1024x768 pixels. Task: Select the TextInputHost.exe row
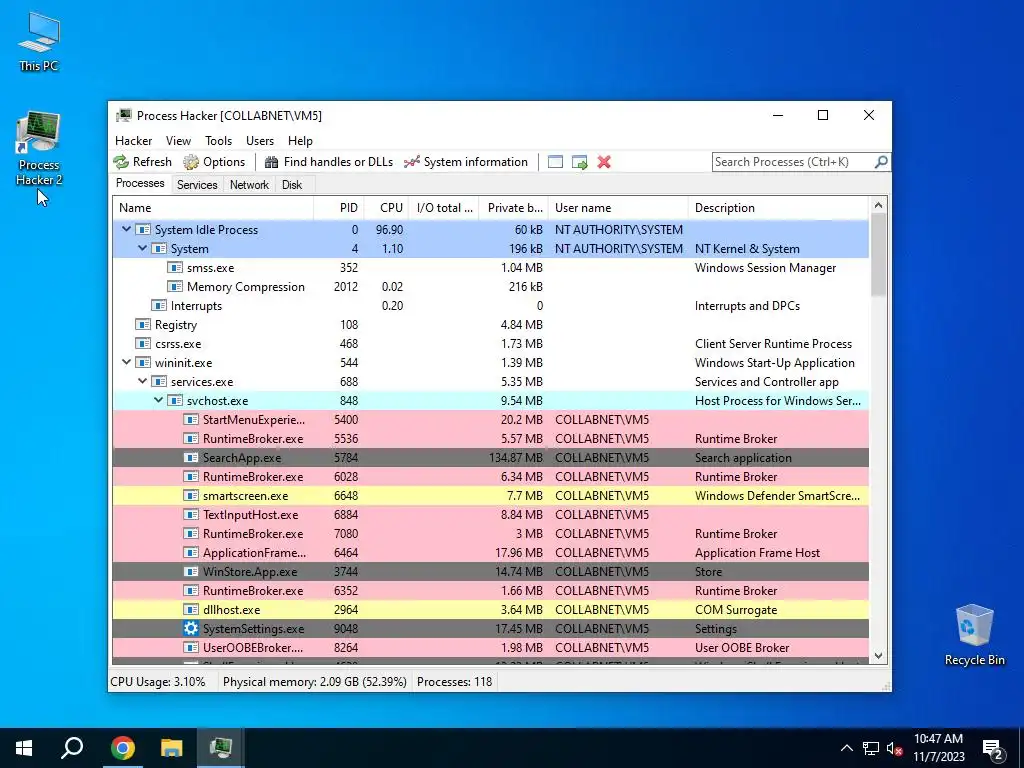[491, 515]
